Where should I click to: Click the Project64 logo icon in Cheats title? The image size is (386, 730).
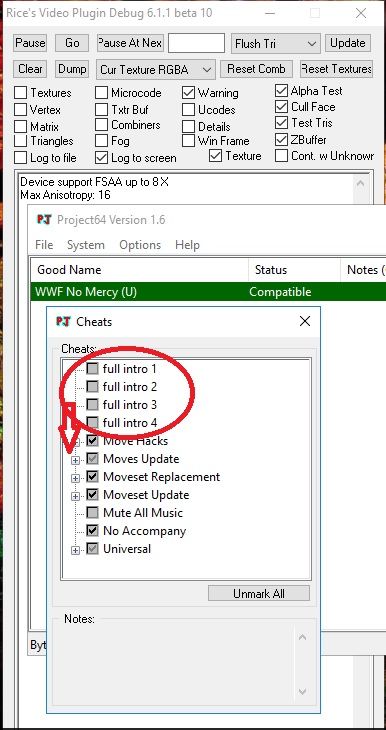[63, 321]
